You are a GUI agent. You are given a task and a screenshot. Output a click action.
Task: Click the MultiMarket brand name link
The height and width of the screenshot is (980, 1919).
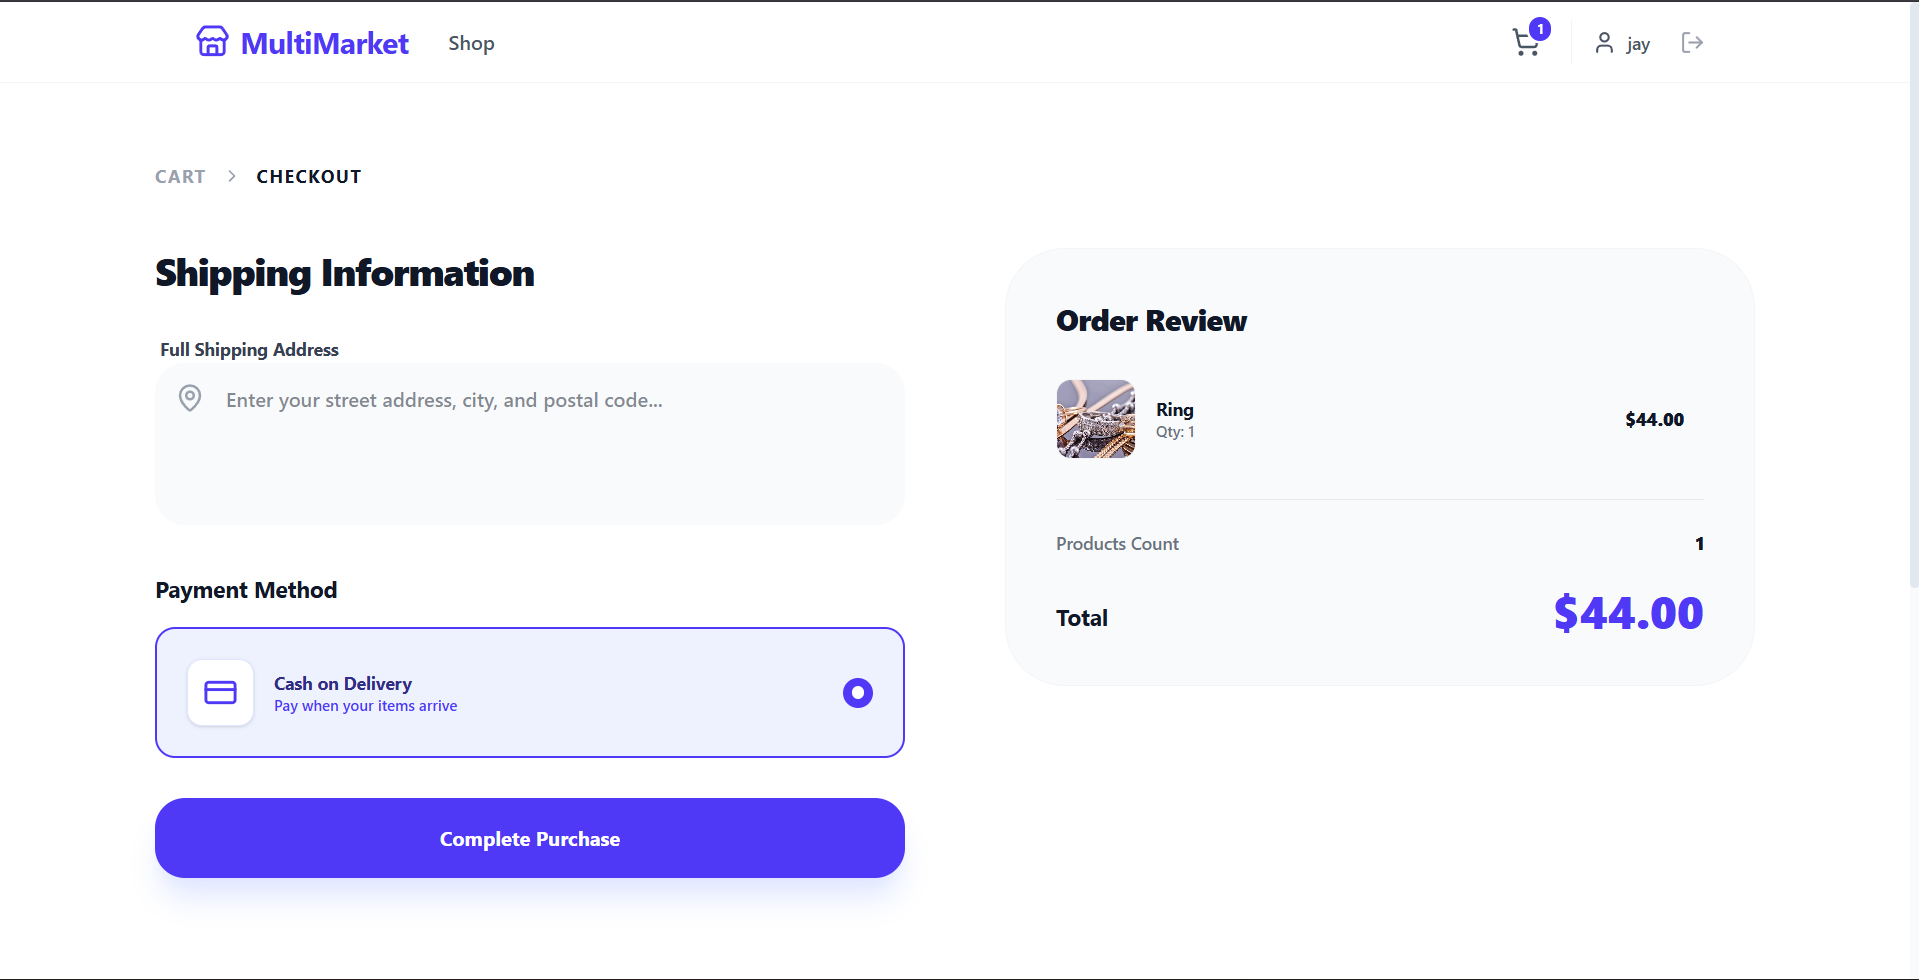tap(324, 43)
